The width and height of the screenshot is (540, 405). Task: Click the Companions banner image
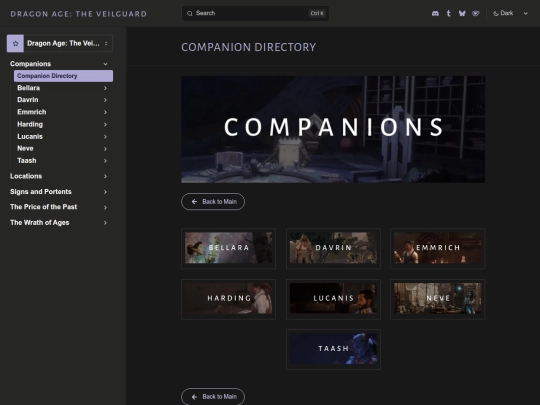(x=333, y=129)
